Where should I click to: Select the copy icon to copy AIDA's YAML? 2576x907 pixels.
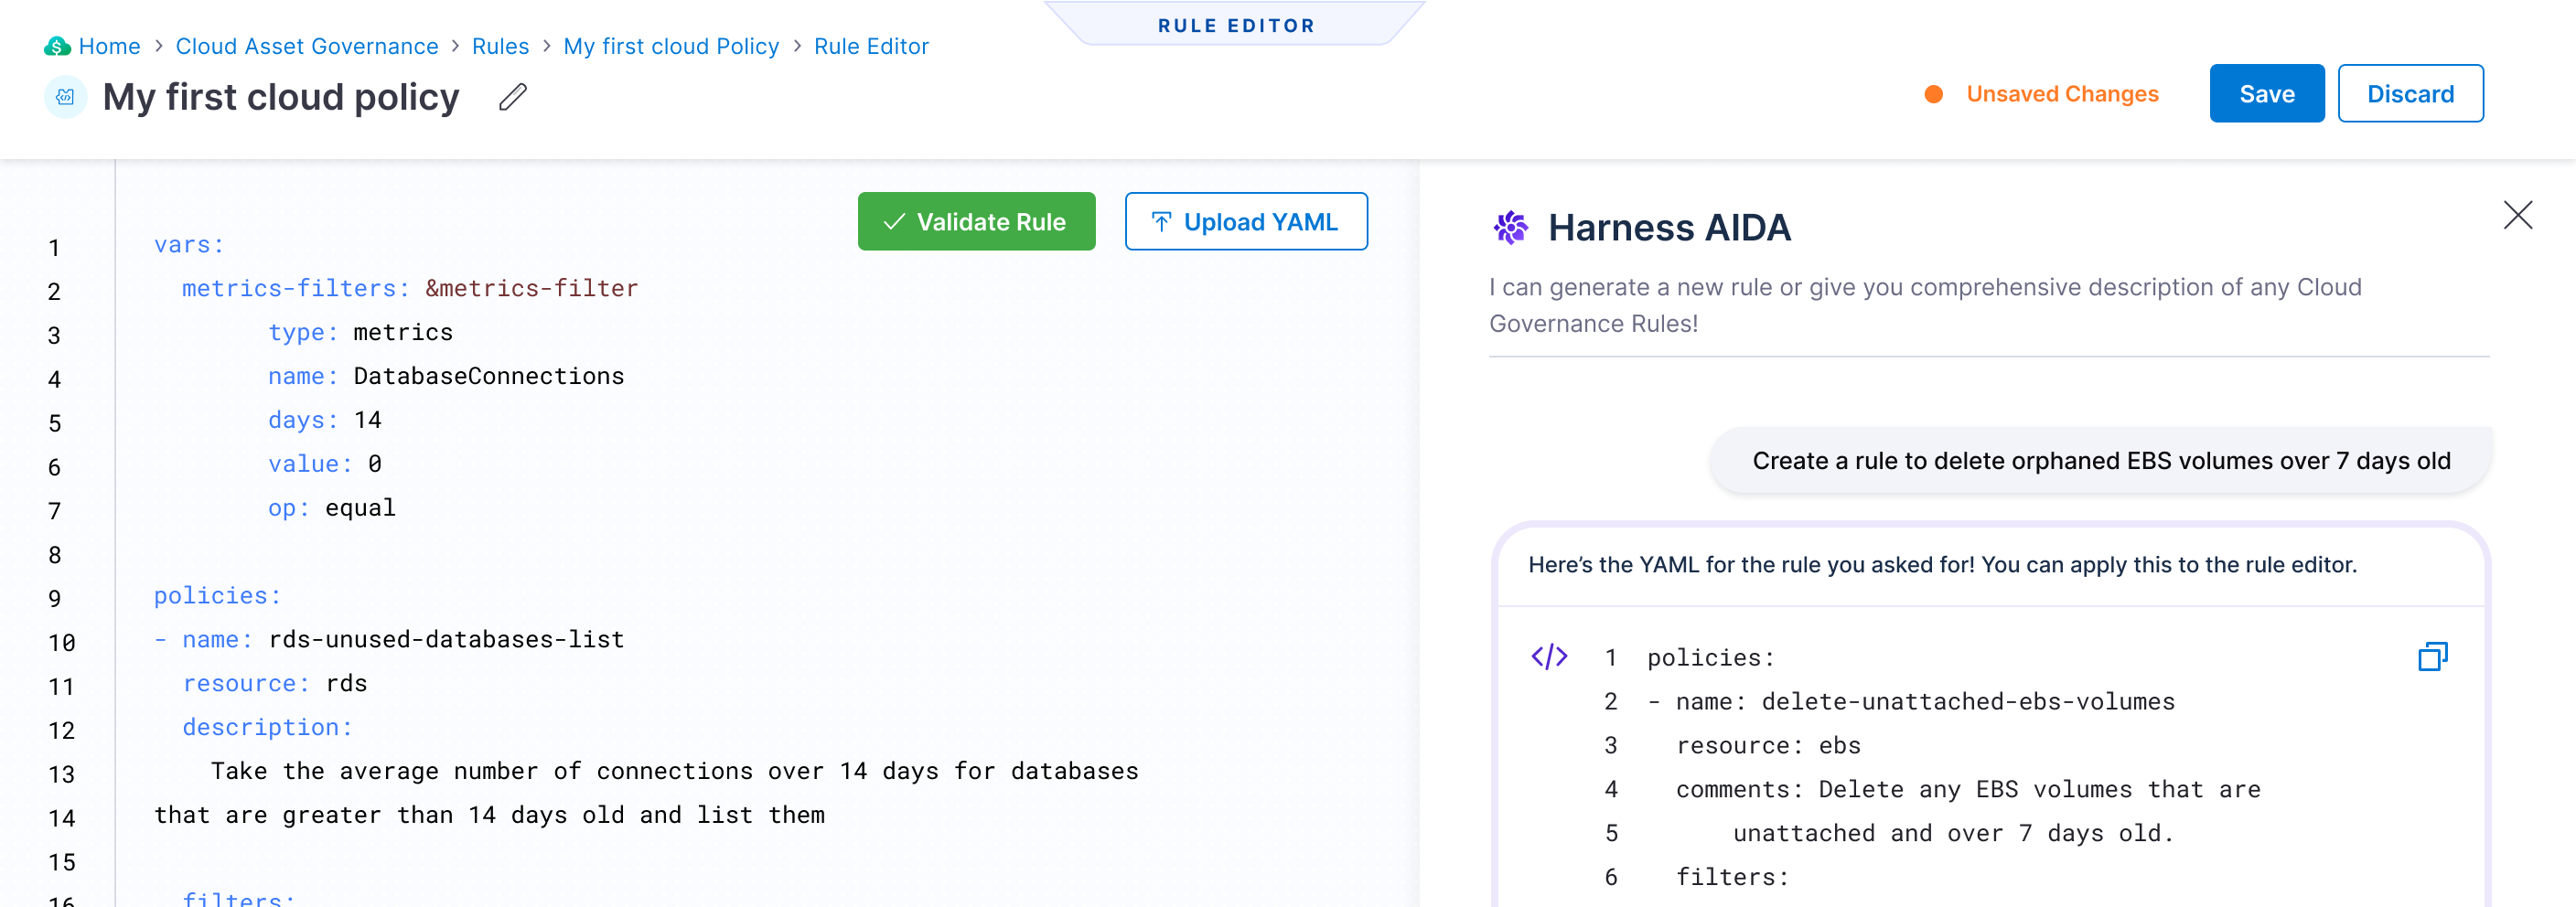2434,657
